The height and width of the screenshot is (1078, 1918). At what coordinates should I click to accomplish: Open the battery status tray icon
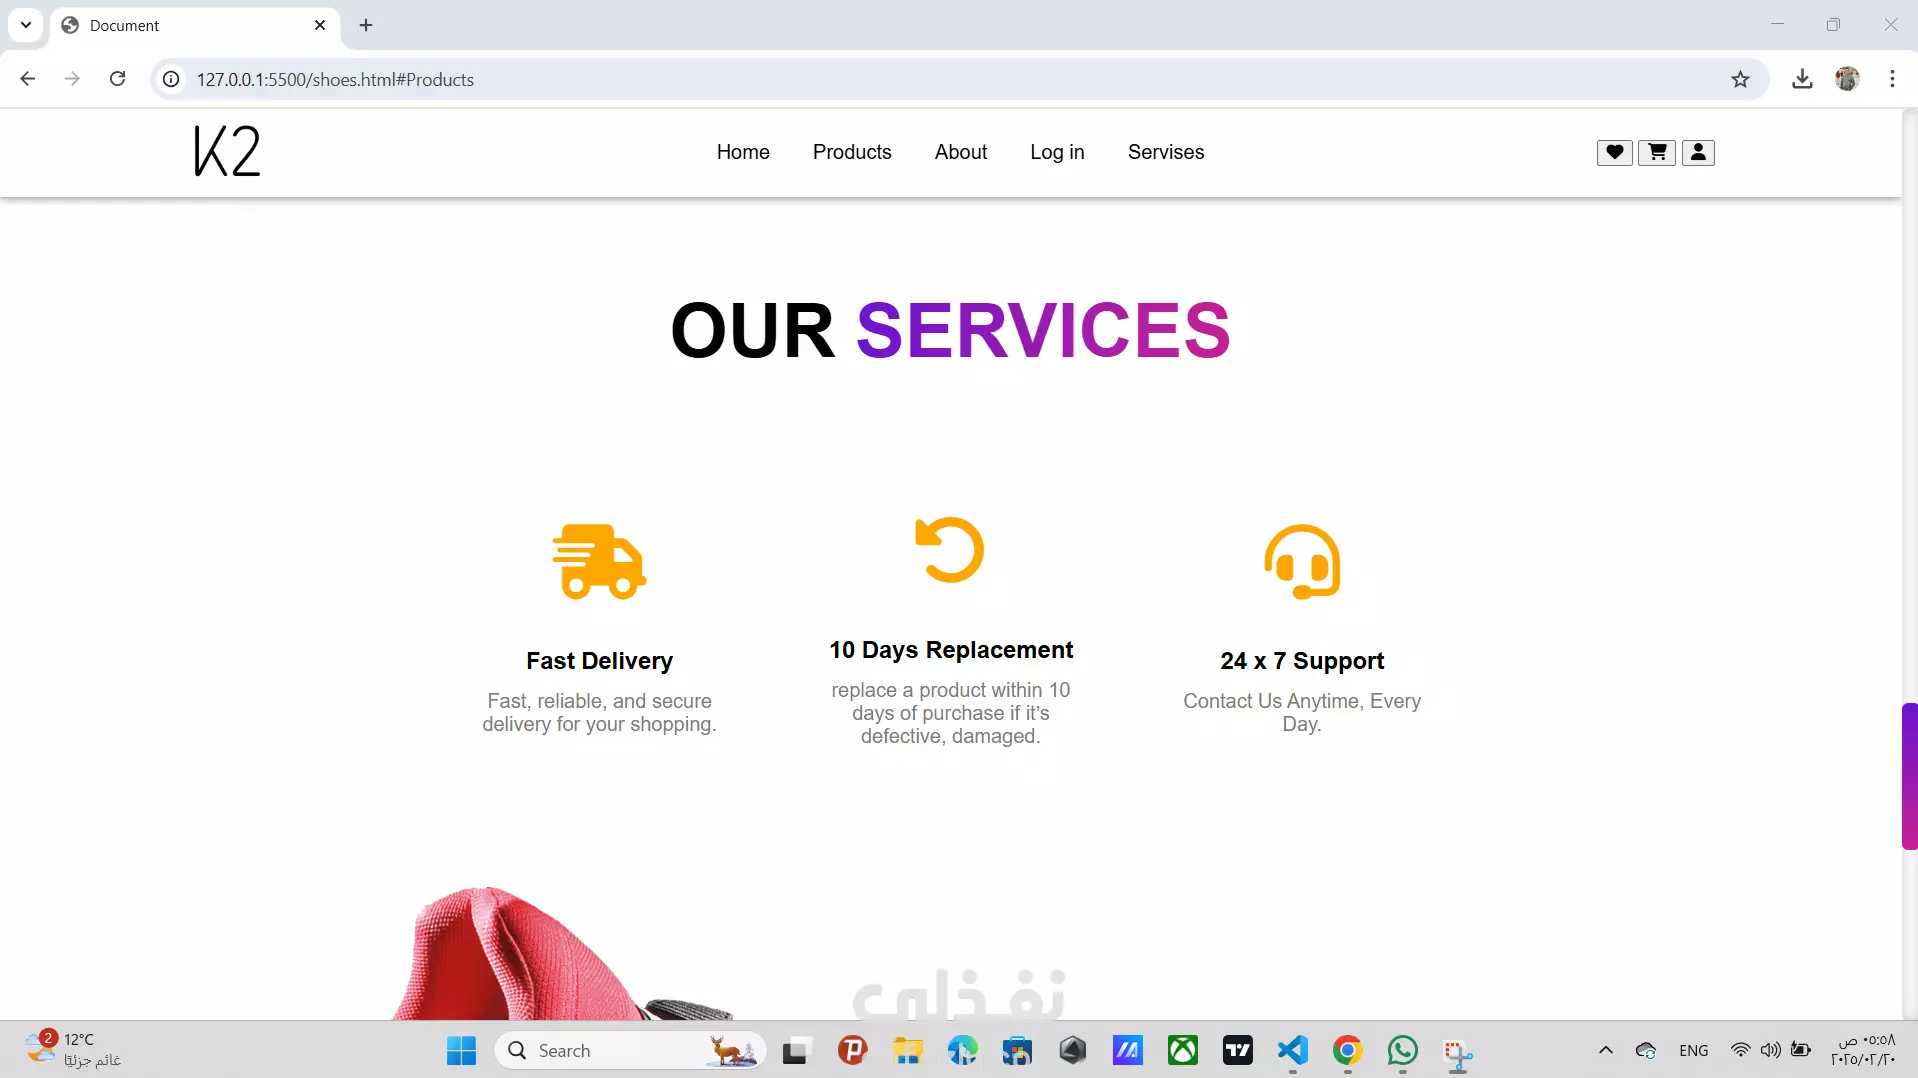coord(1801,1050)
